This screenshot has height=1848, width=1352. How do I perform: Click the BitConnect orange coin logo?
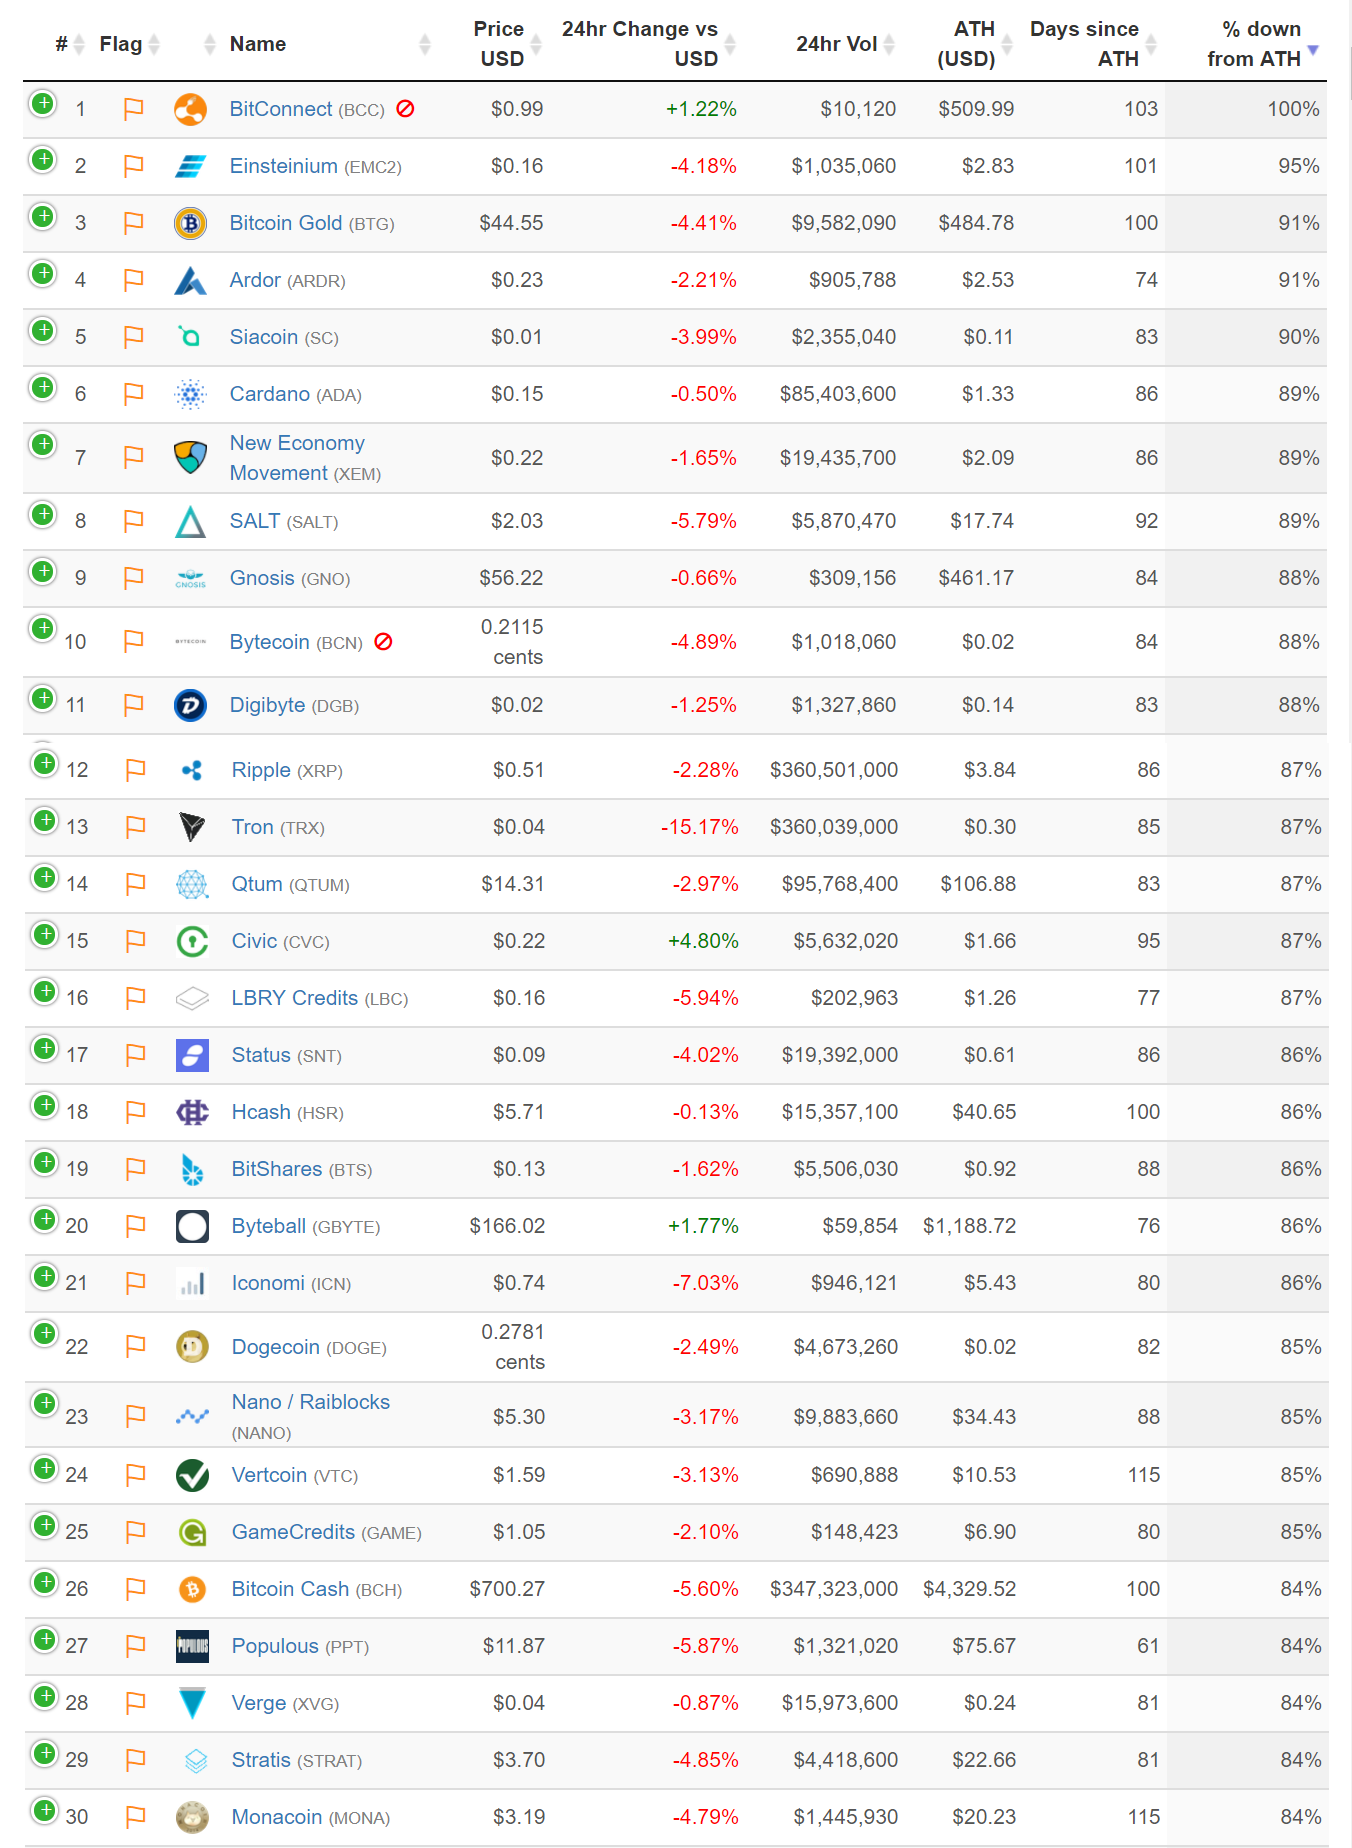[190, 109]
